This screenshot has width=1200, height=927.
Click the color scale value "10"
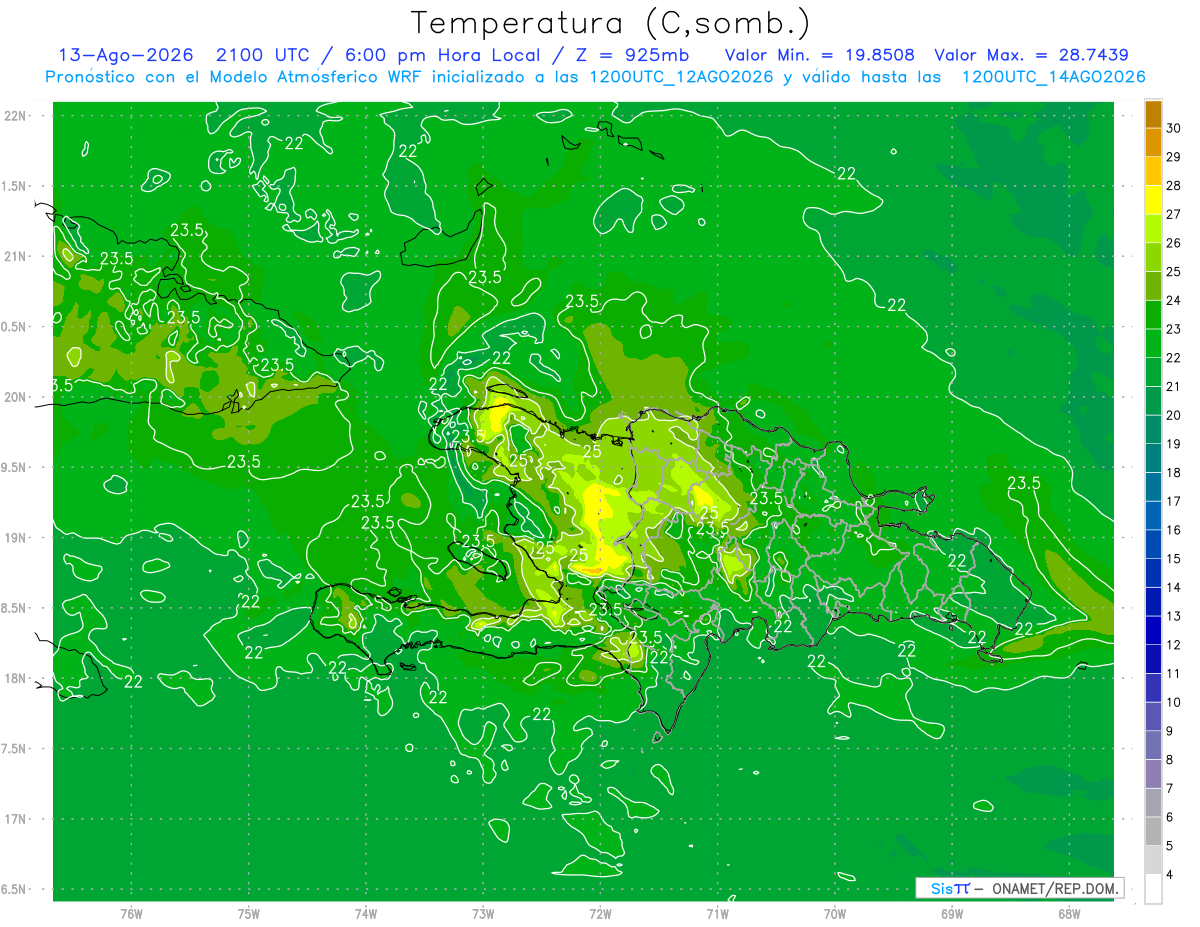point(1174,702)
